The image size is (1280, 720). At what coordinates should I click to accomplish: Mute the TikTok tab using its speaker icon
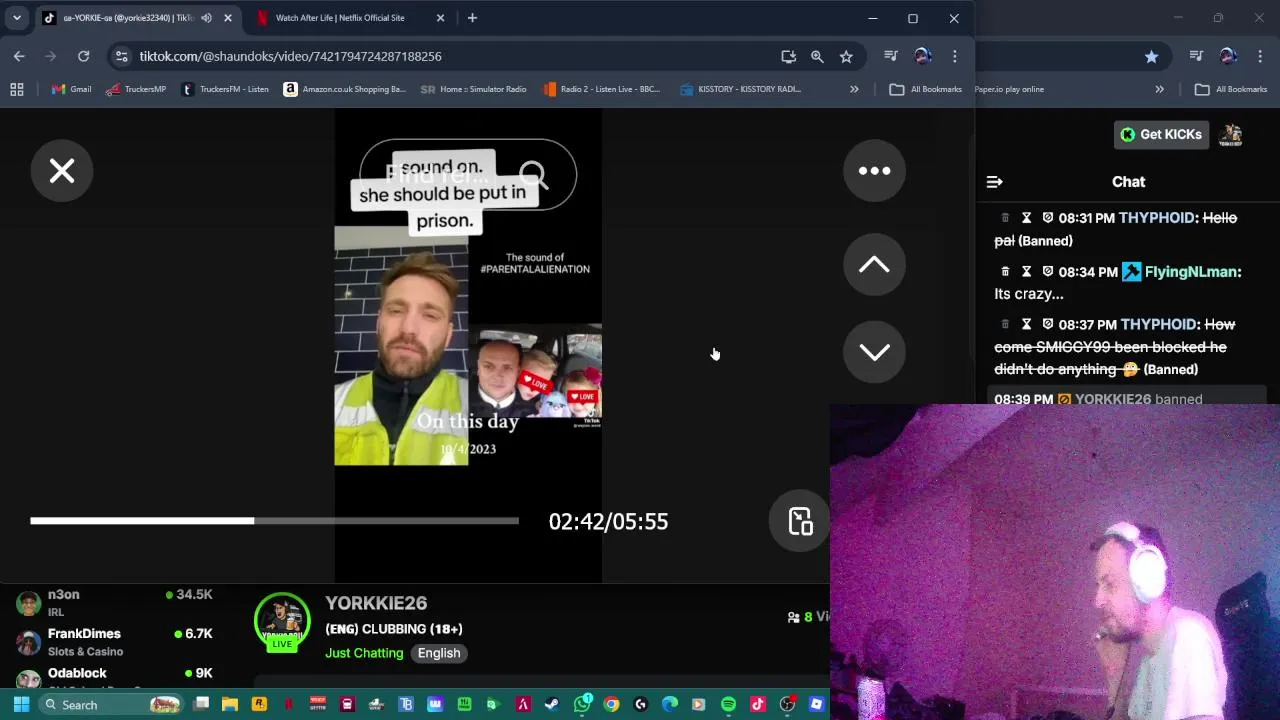206,18
